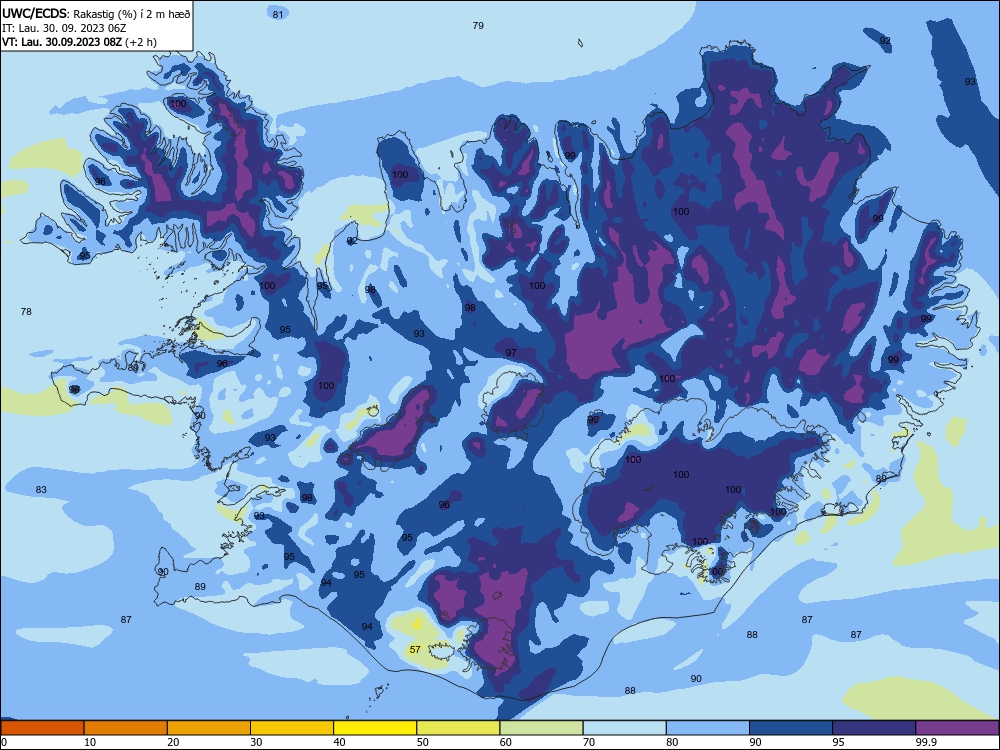Select the dark indigo 95–99.9 legend swatch
1000x750 pixels.
coord(874,728)
